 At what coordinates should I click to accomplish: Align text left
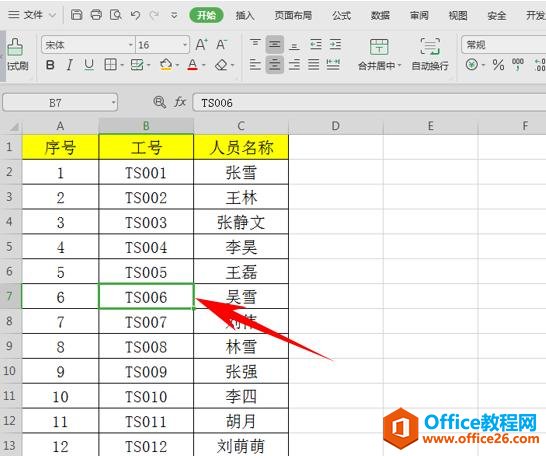[255, 65]
